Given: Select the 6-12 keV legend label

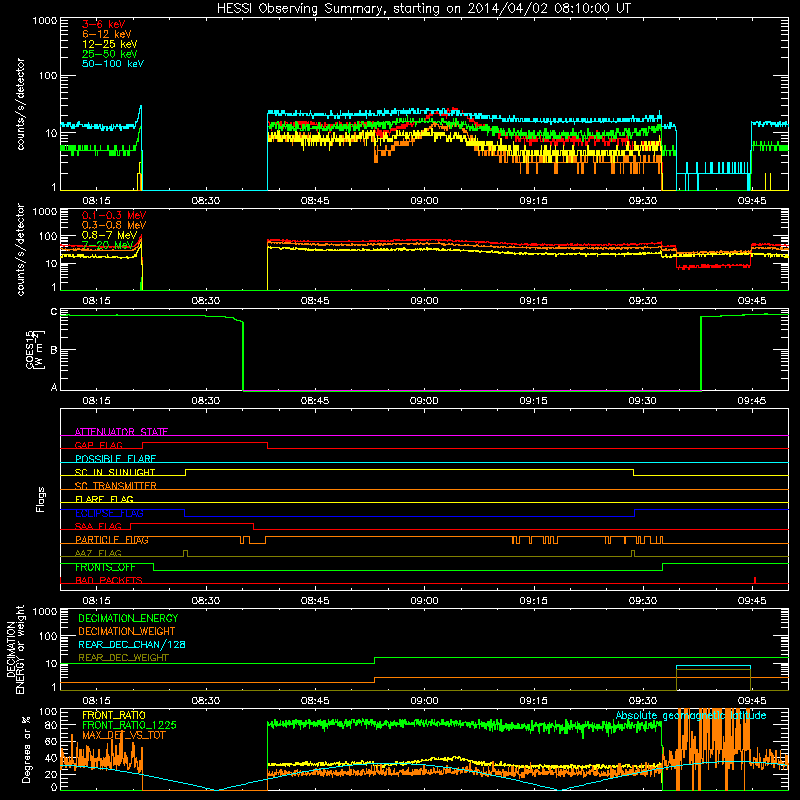Looking at the screenshot, I should point(107,34).
